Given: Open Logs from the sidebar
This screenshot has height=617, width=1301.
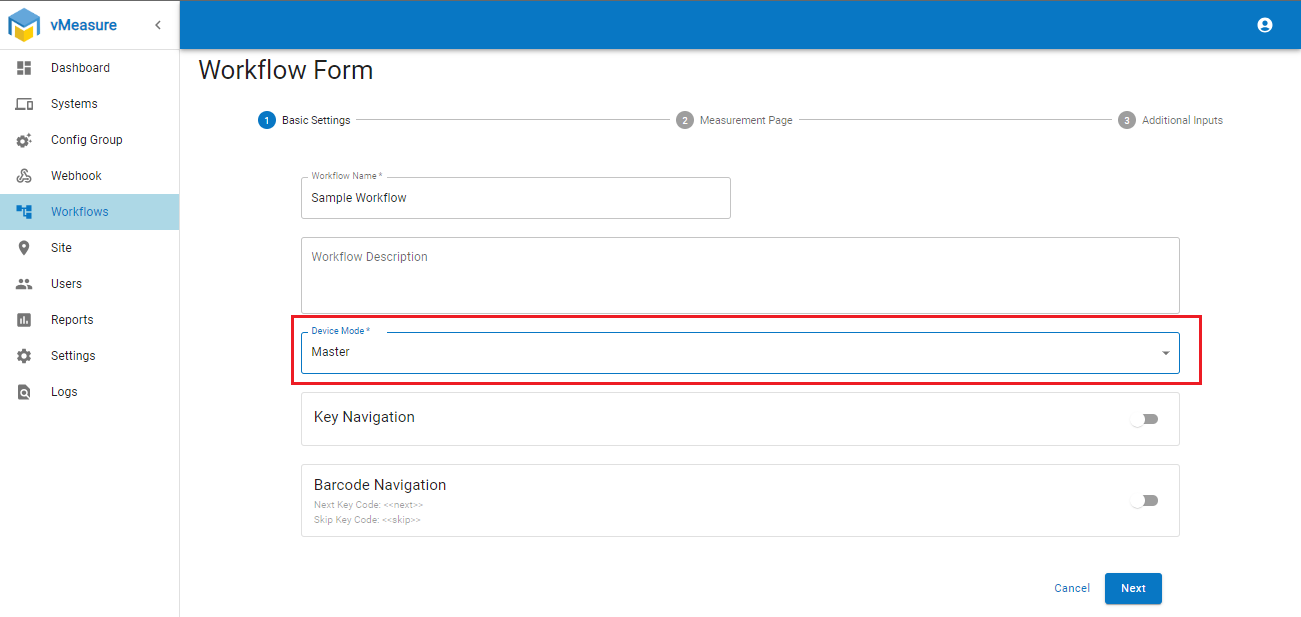Looking at the screenshot, I should click(90, 392).
